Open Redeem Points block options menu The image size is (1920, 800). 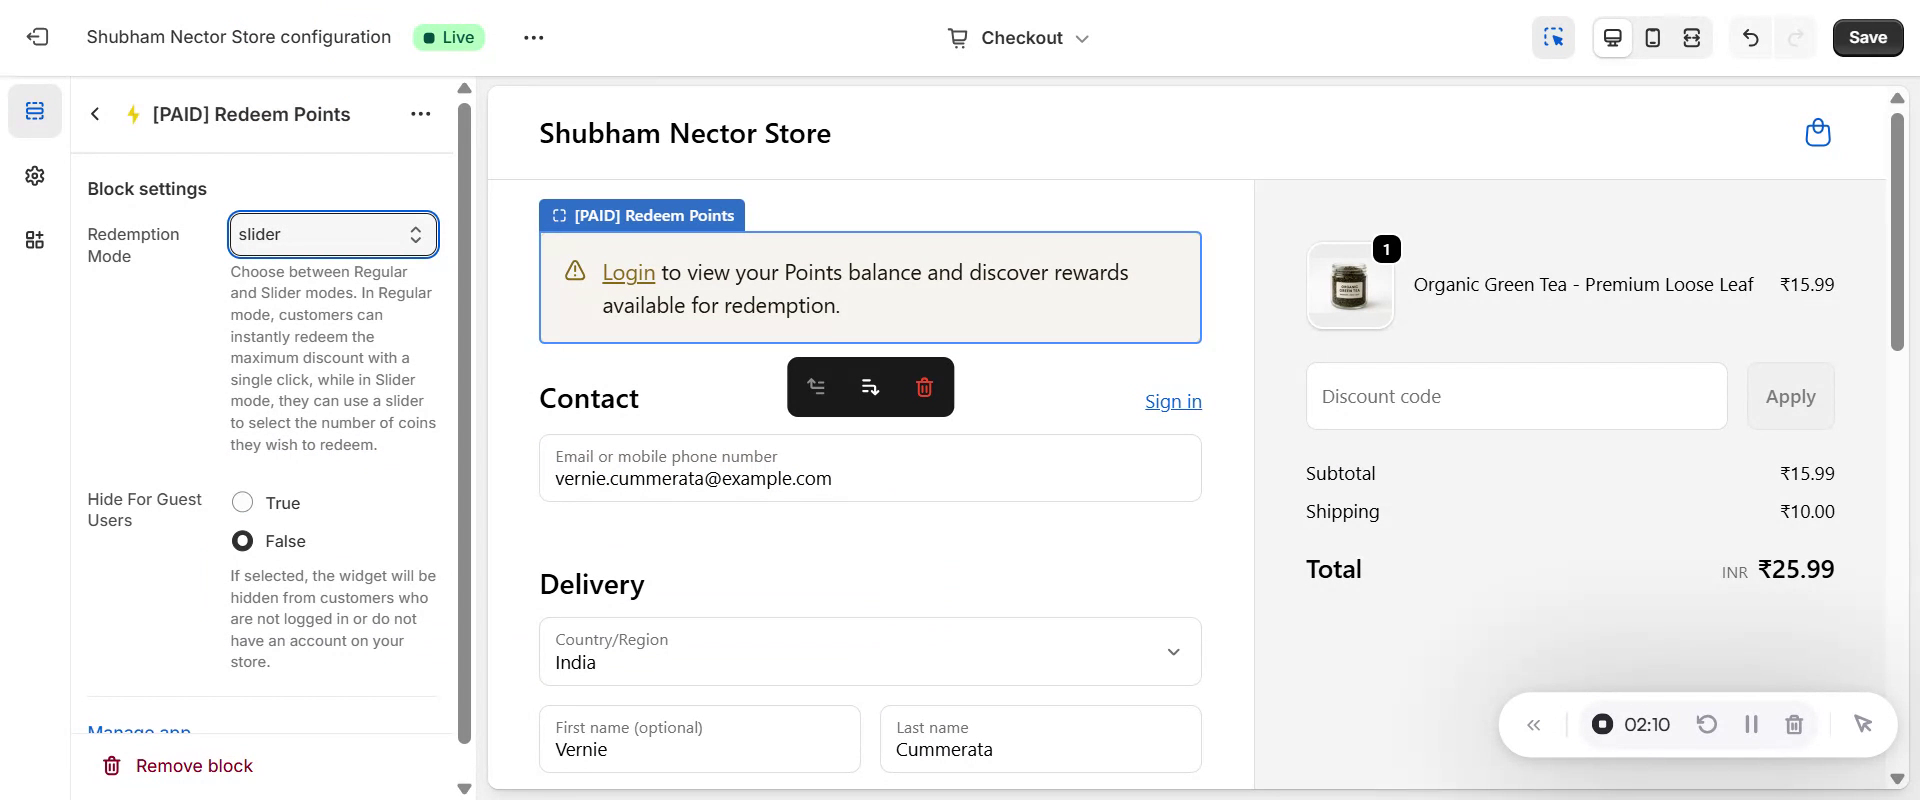421,114
